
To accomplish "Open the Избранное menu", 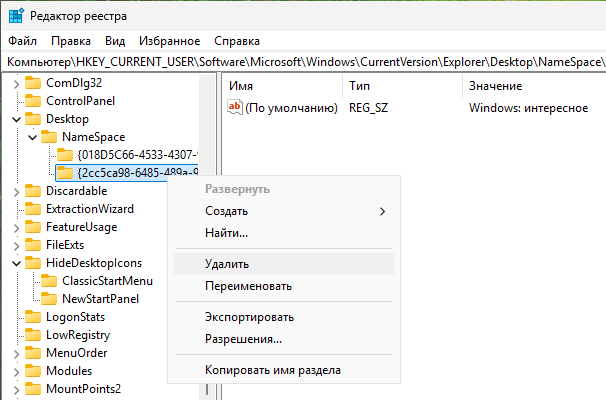I will [x=169, y=41].
